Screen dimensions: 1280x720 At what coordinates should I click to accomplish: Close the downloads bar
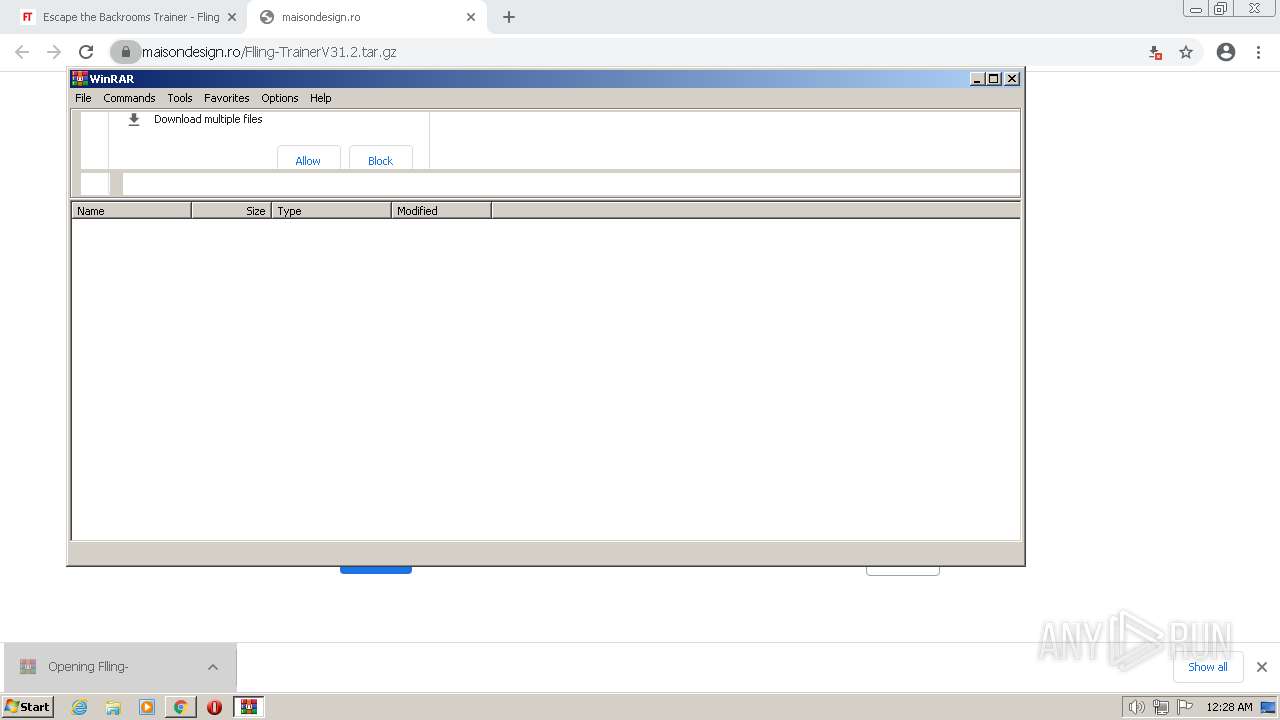[1262, 667]
